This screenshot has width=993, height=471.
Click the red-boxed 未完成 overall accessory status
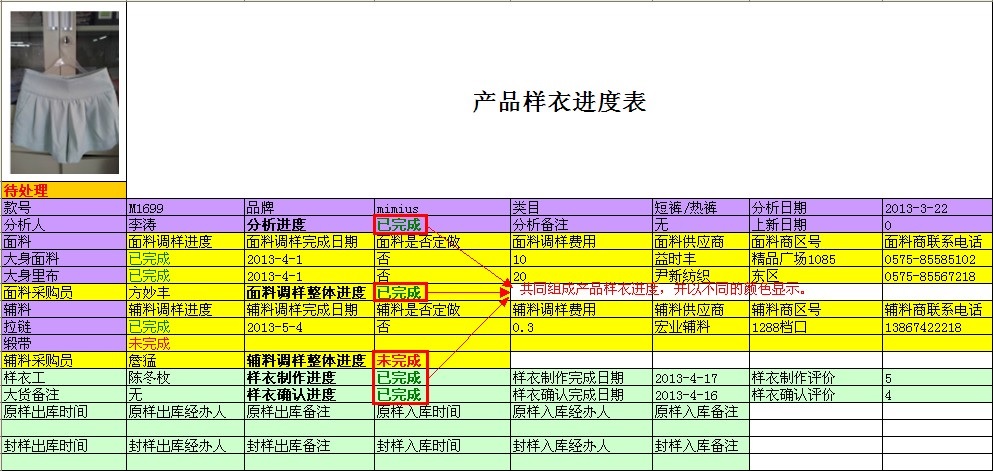click(x=398, y=361)
